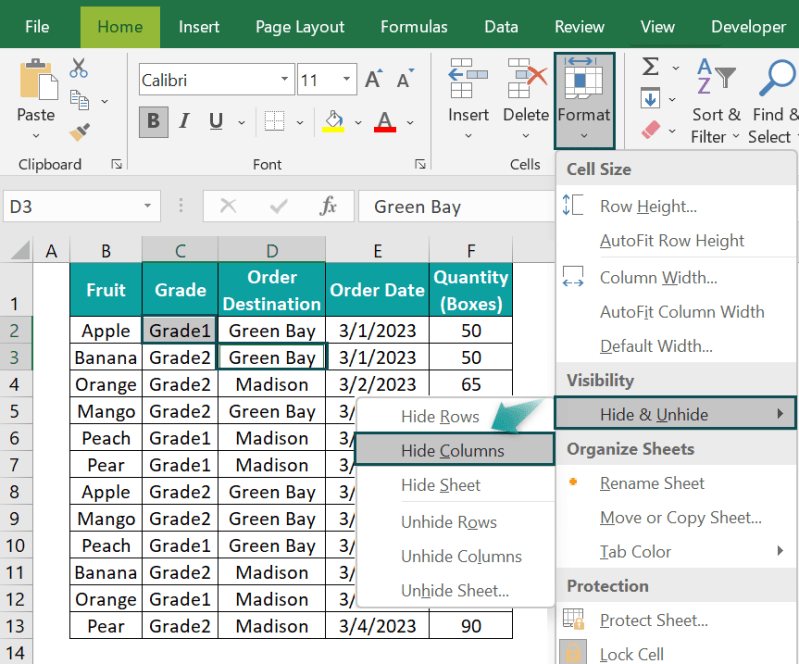Image resolution: width=799 pixels, height=664 pixels.
Task: Apply red font color A
Action: [385, 122]
